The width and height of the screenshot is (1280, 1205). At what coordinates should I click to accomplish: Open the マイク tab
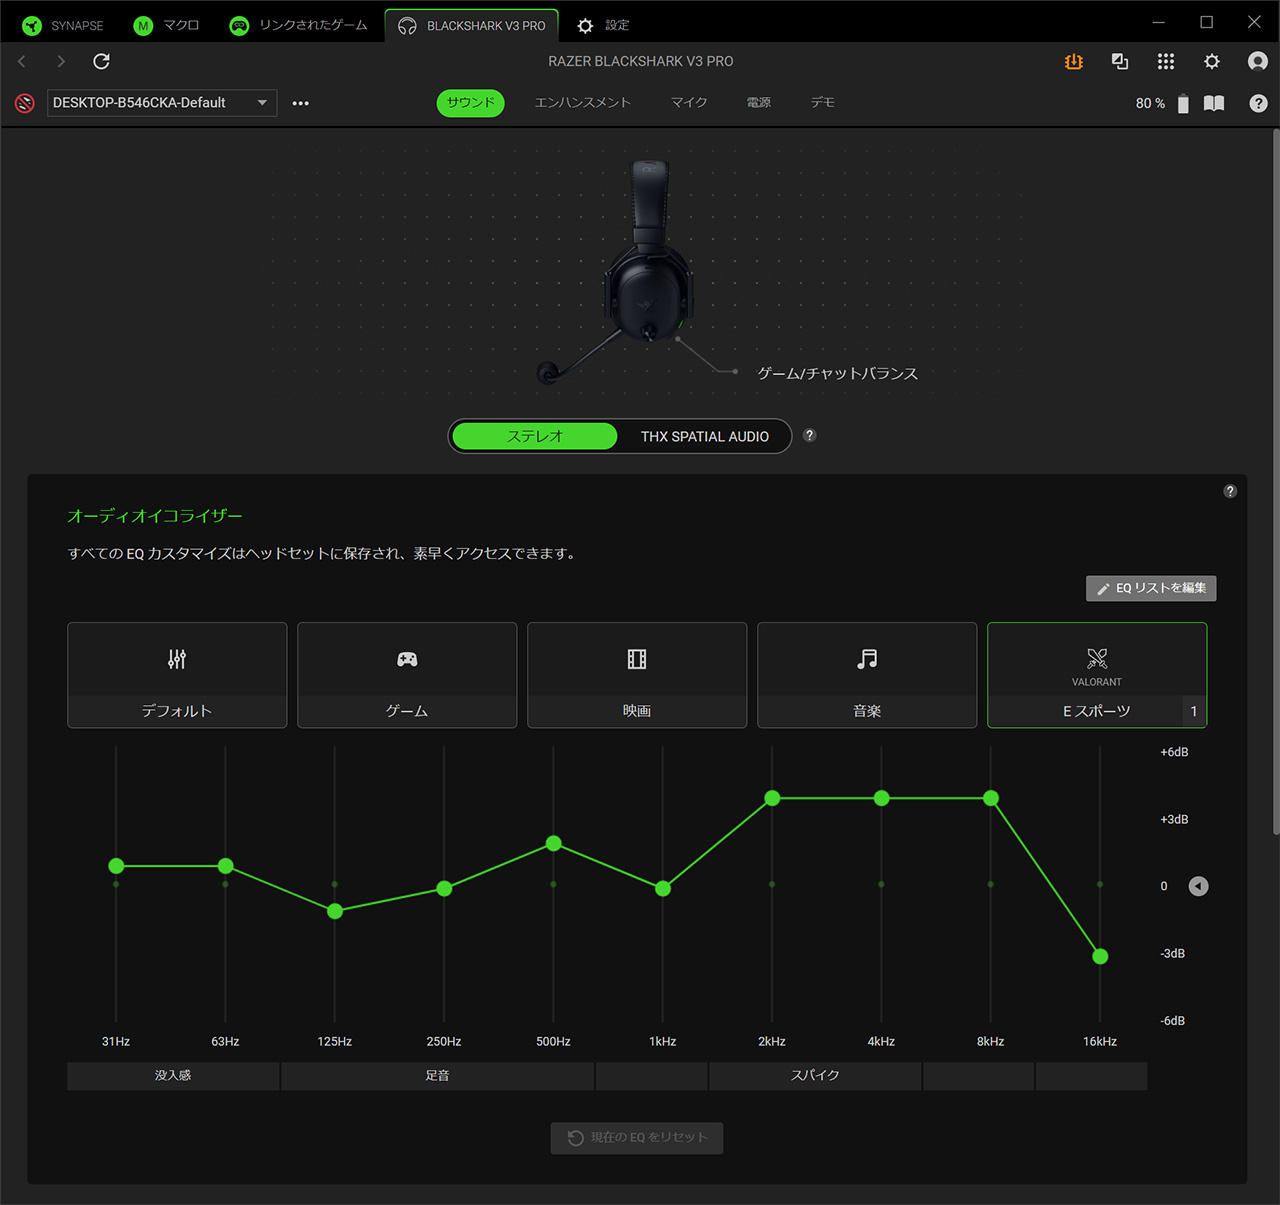688,103
